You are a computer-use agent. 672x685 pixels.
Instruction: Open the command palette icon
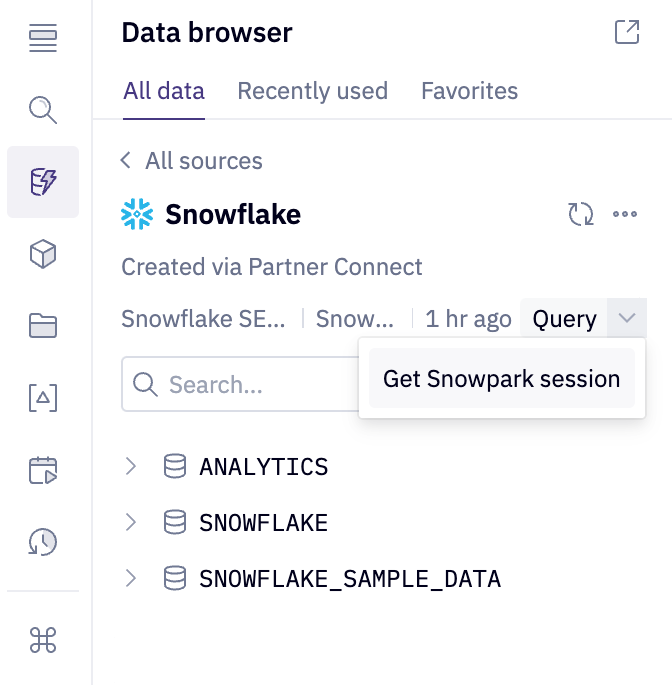click(x=43, y=641)
